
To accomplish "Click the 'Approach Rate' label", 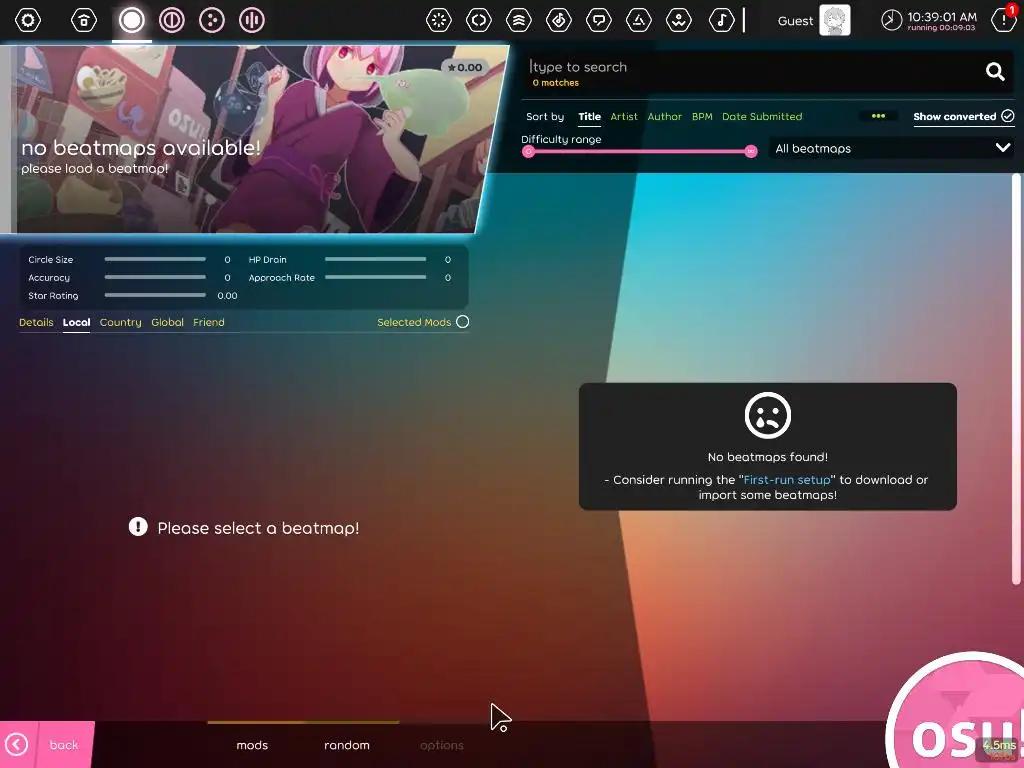I will (x=281, y=278).
